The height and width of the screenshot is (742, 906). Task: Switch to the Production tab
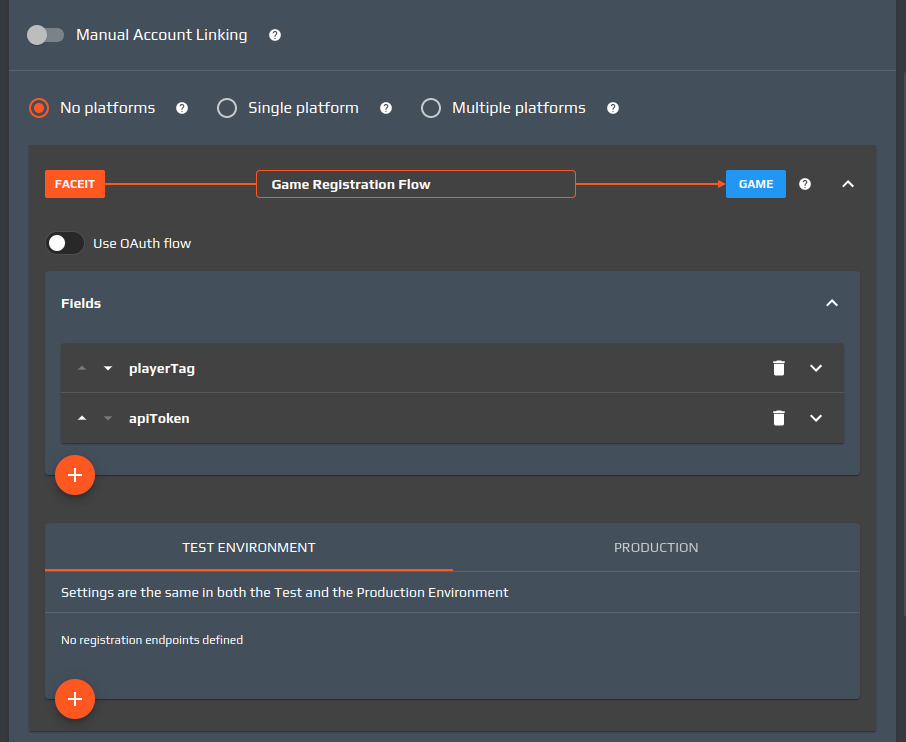click(x=656, y=547)
